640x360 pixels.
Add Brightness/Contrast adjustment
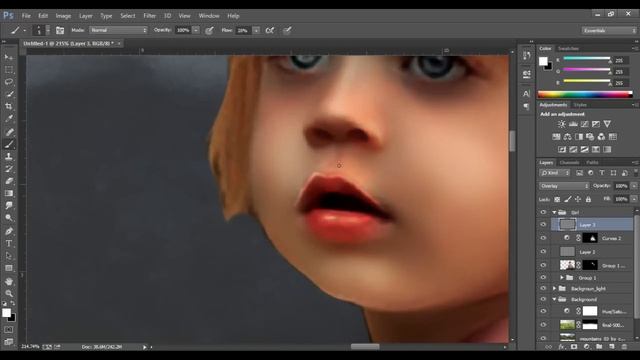(562, 124)
